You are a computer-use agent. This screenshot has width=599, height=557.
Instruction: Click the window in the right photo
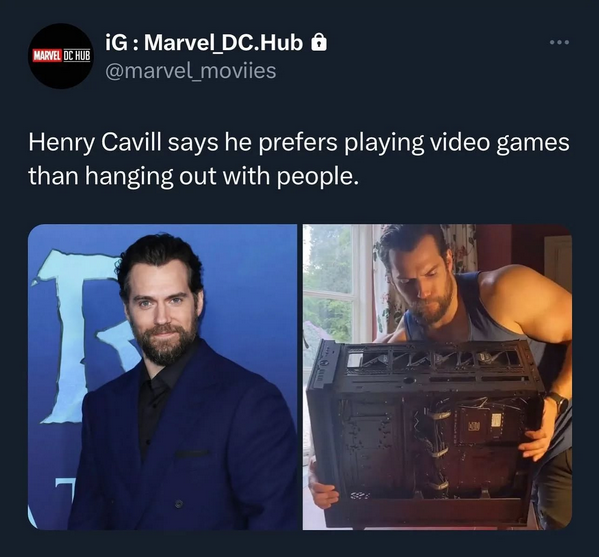coord(332,283)
